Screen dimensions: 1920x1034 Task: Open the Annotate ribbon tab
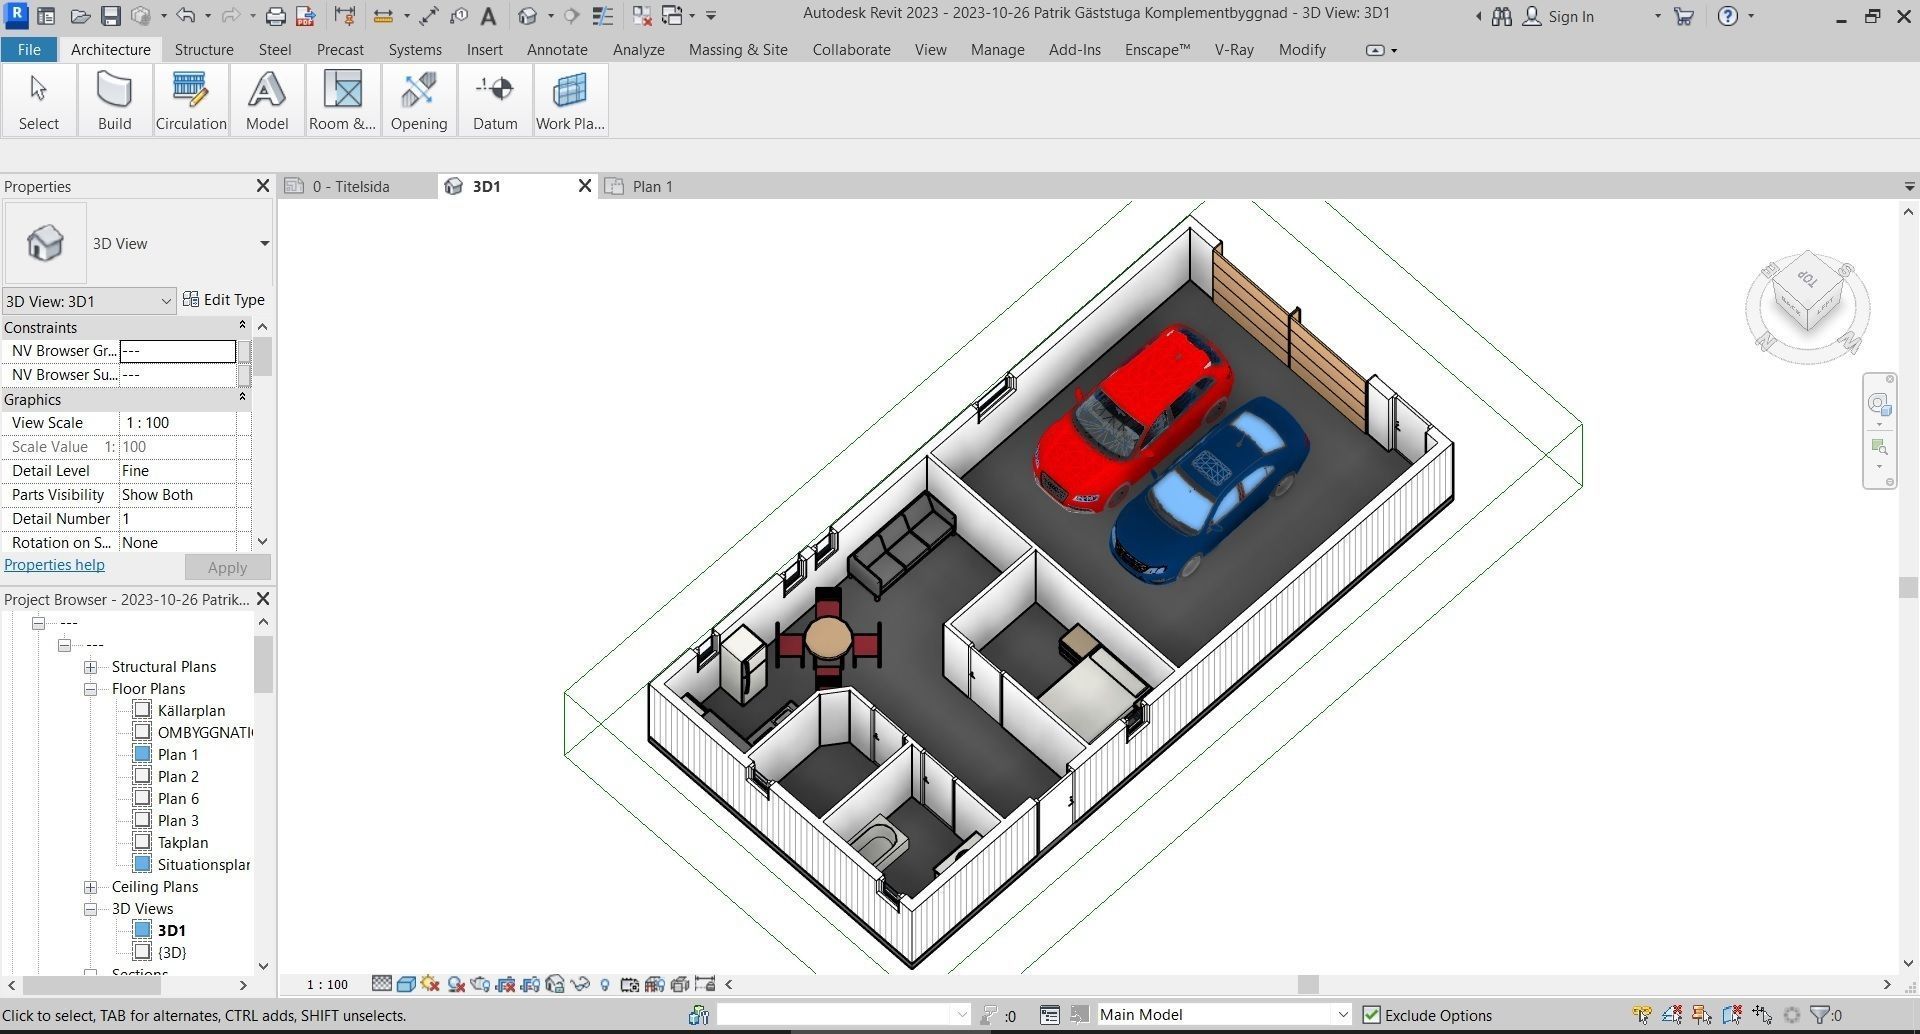coord(557,49)
